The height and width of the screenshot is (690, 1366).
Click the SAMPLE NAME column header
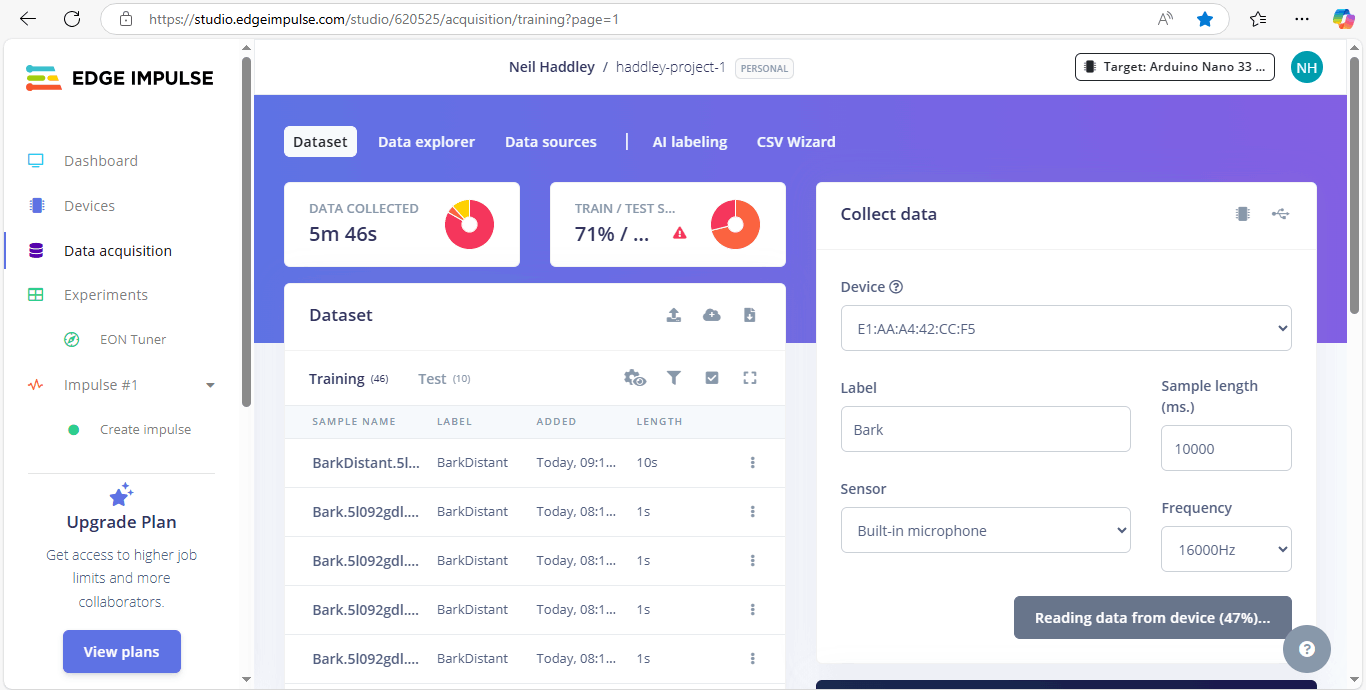pos(354,422)
